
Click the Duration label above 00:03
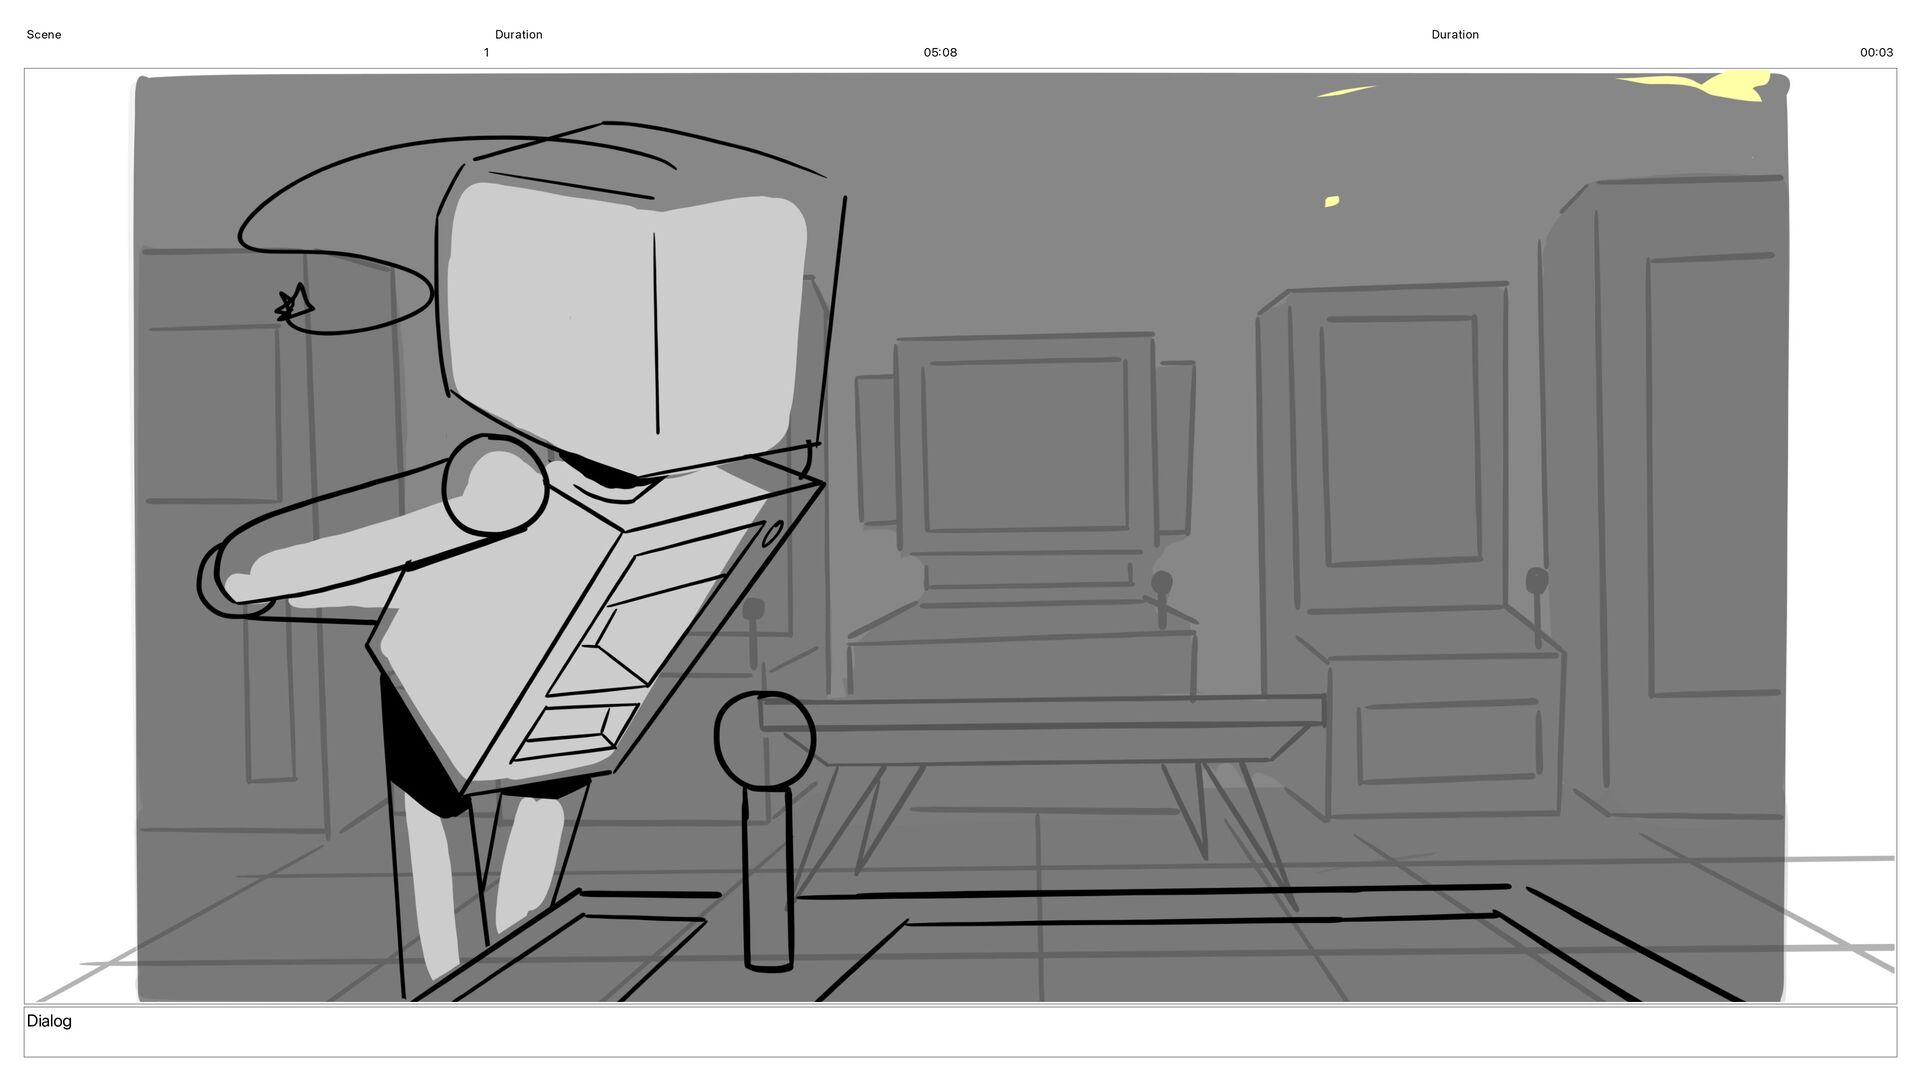coord(1455,35)
